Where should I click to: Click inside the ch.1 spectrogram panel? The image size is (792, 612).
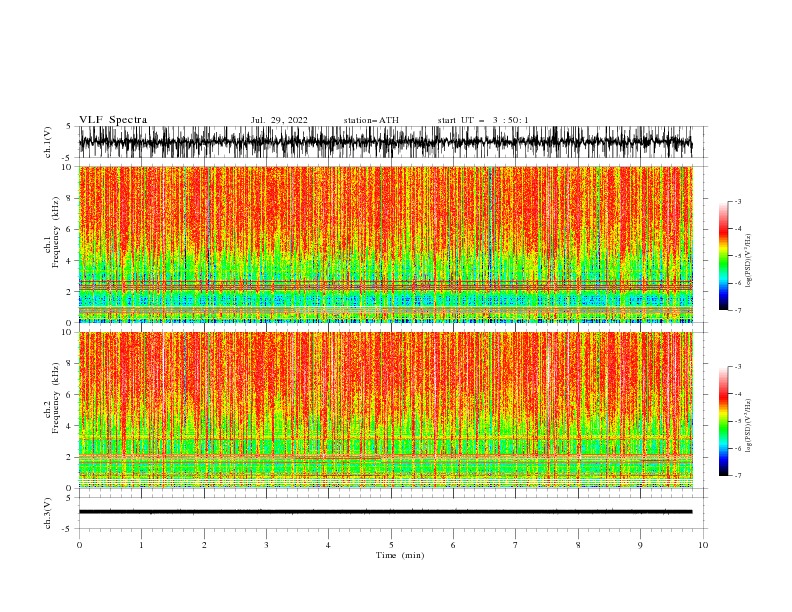coord(386,244)
